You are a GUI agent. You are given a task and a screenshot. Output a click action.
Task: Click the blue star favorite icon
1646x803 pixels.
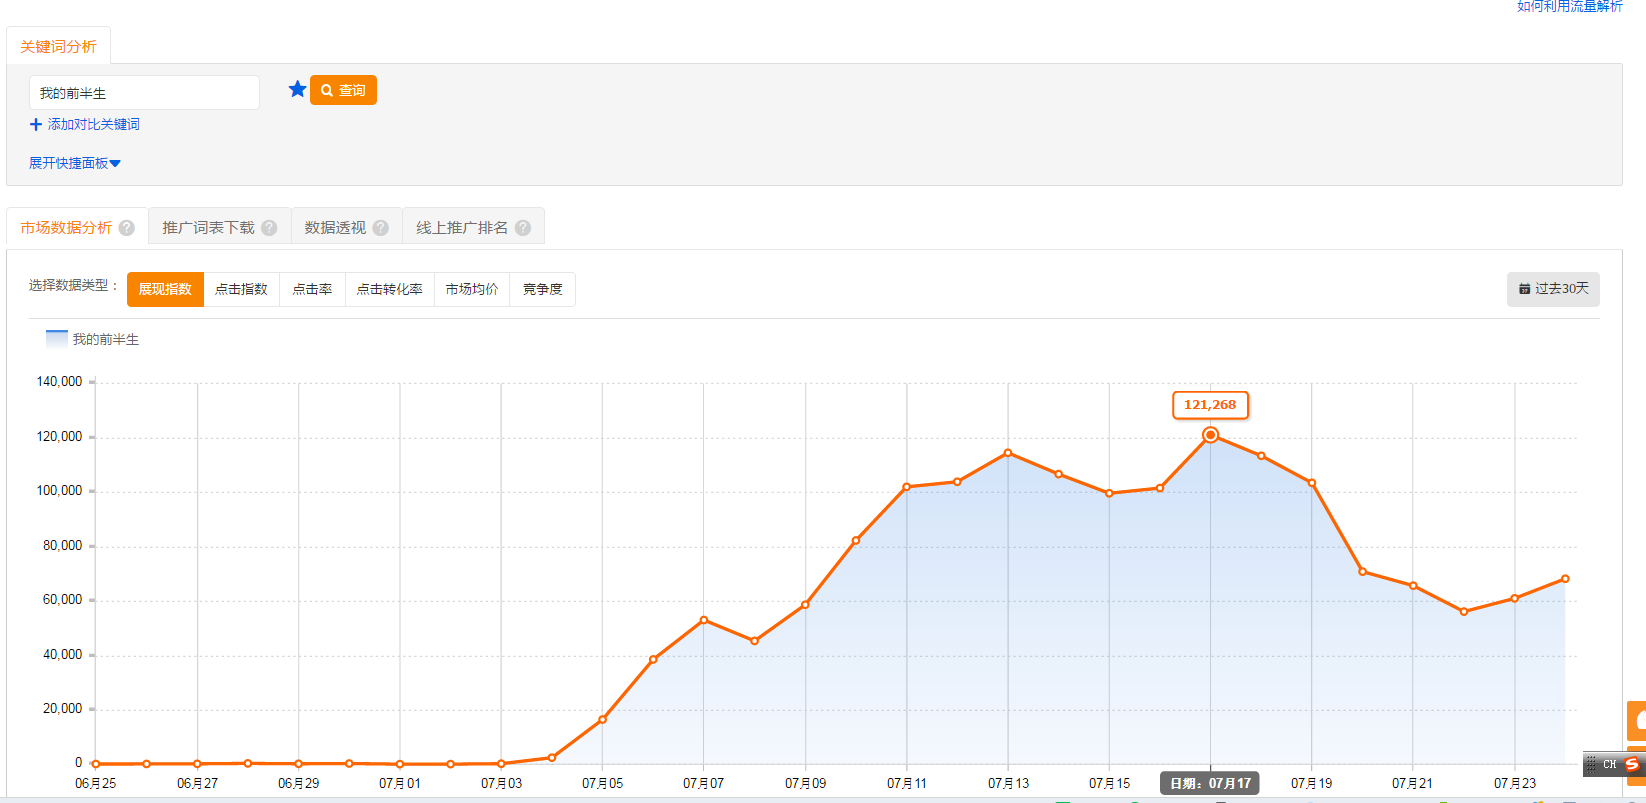[x=297, y=90]
